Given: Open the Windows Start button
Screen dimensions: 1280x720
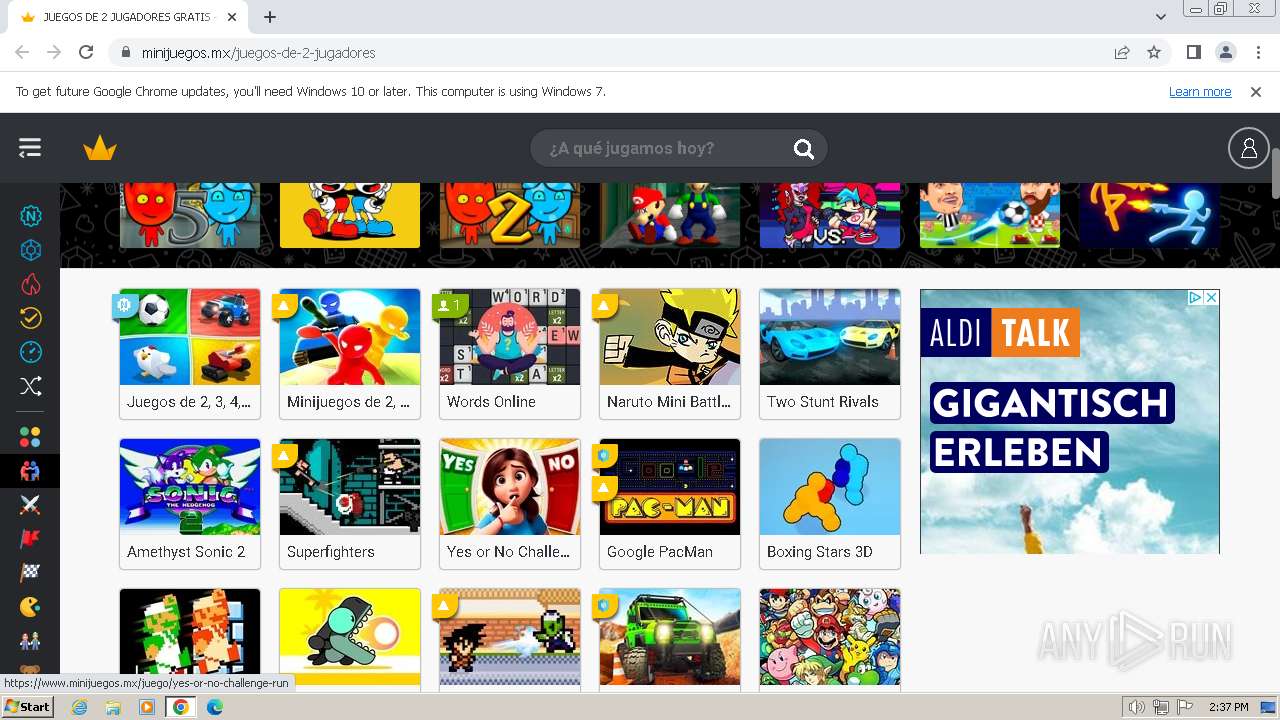Looking at the screenshot, I should pyautogui.click(x=27, y=707).
